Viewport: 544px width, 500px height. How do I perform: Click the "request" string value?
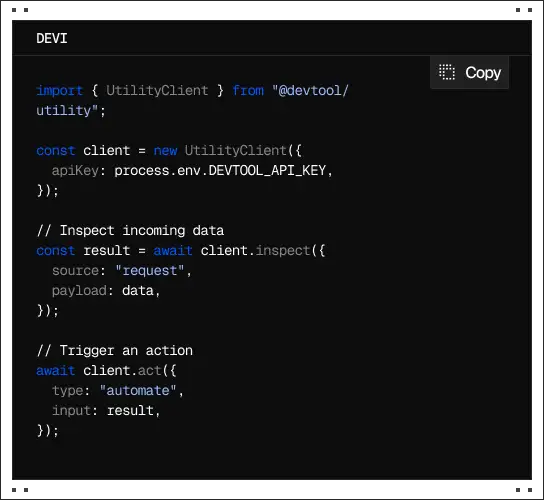tap(150, 271)
